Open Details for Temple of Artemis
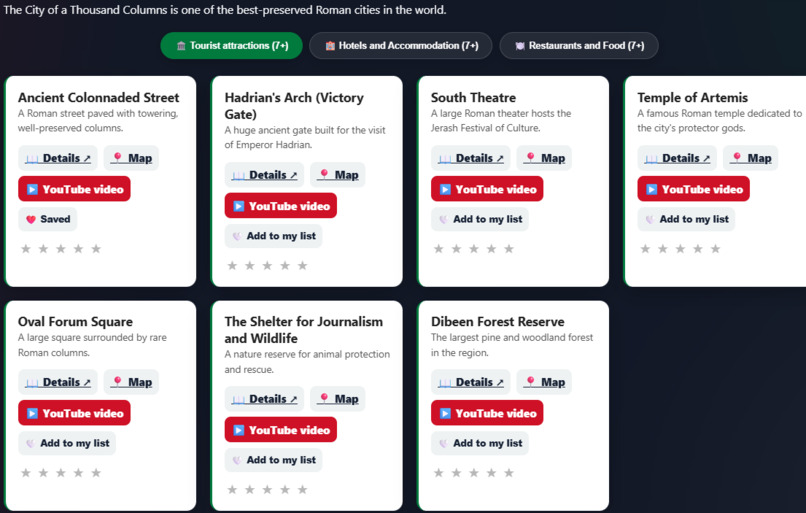 pos(677,158)
